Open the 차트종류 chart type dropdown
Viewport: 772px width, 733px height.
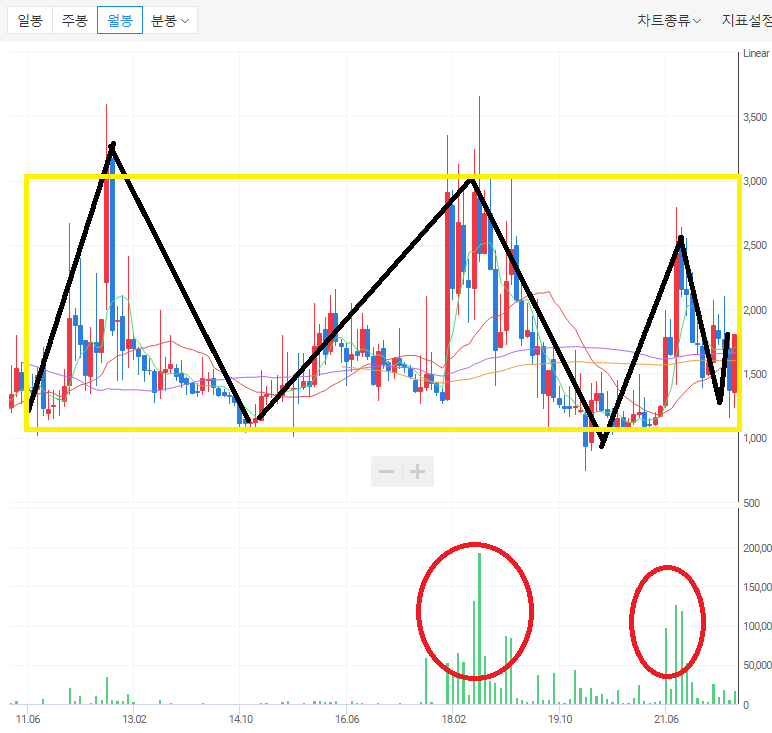[x=669, y=21]
